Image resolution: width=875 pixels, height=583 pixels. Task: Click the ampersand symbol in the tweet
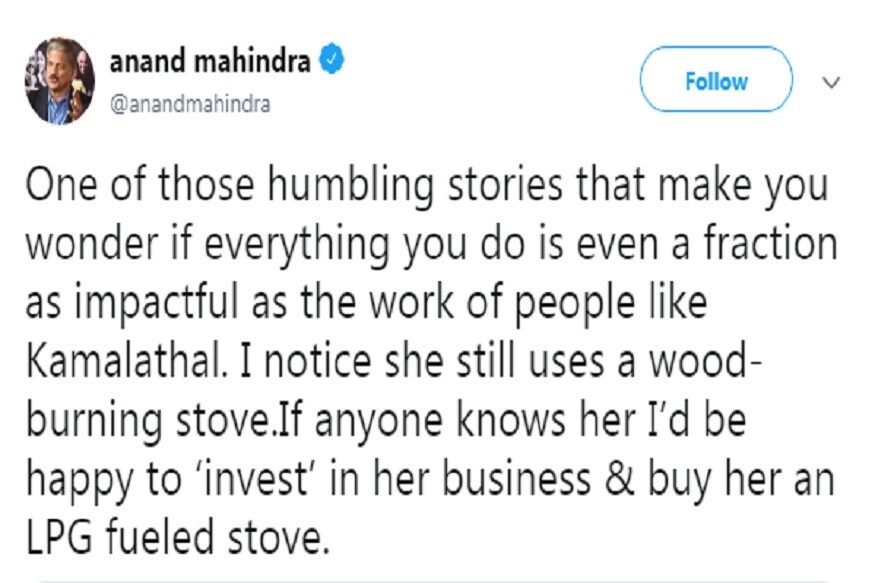[x=619, y=479]
